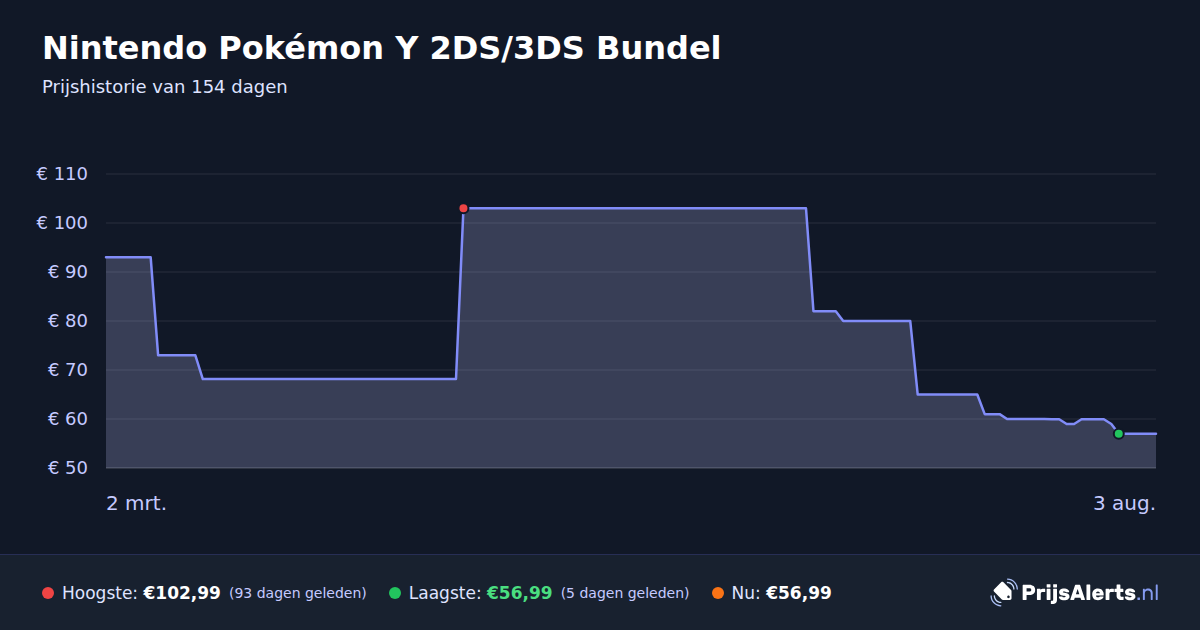
Task: Click the 3 aug. end date label
Action: [x=1124, y=503]
